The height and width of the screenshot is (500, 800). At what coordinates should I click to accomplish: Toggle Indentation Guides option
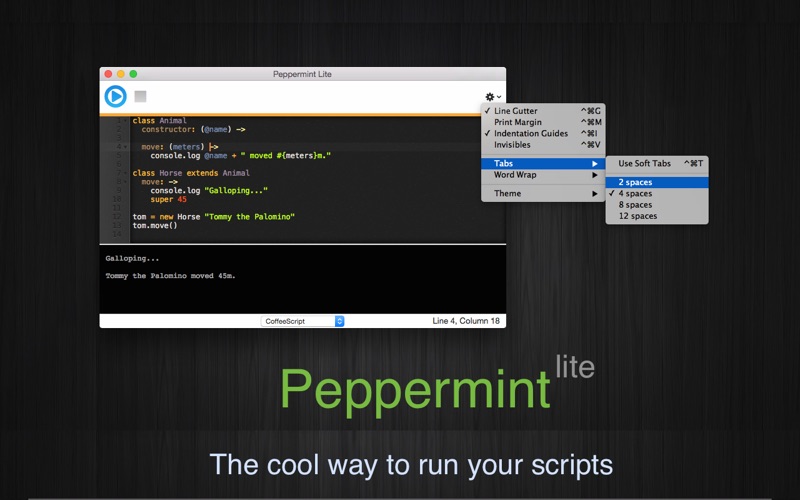543,133
